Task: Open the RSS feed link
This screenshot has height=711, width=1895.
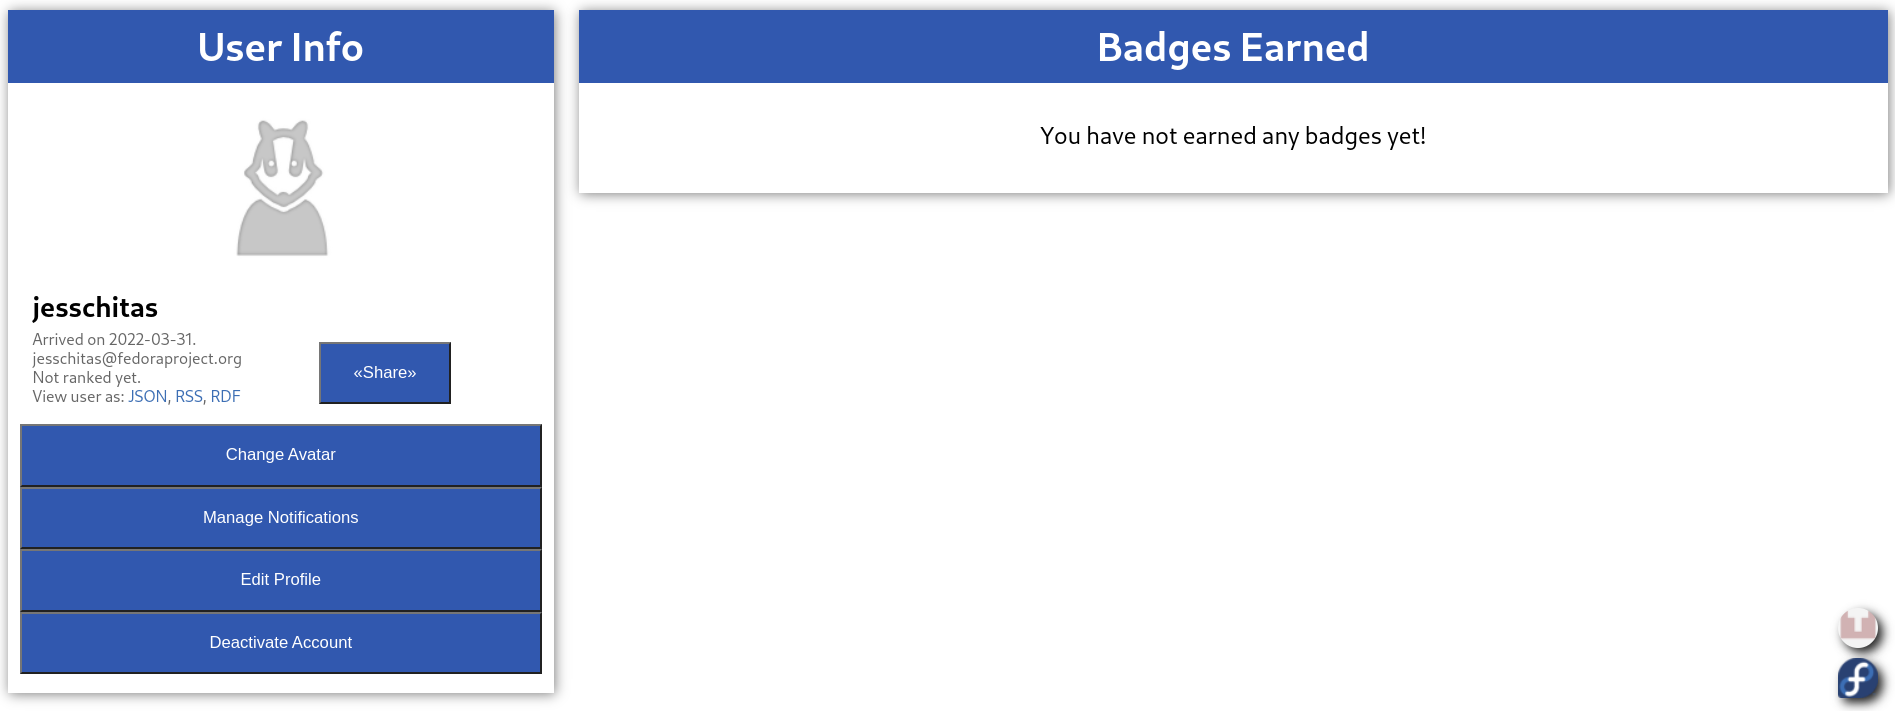Action: (x=189, y=397)
